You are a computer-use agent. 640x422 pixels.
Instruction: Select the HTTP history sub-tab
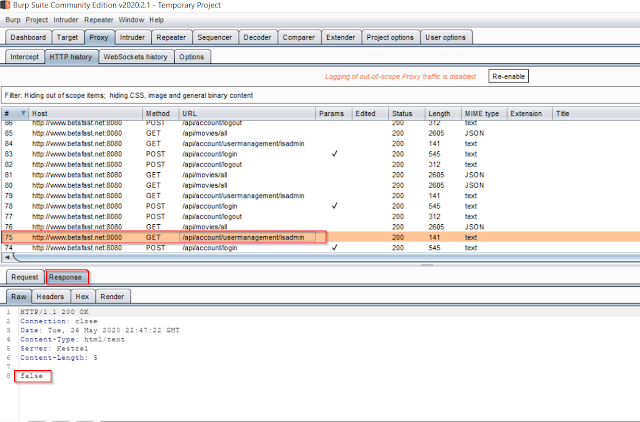[71, 57]
